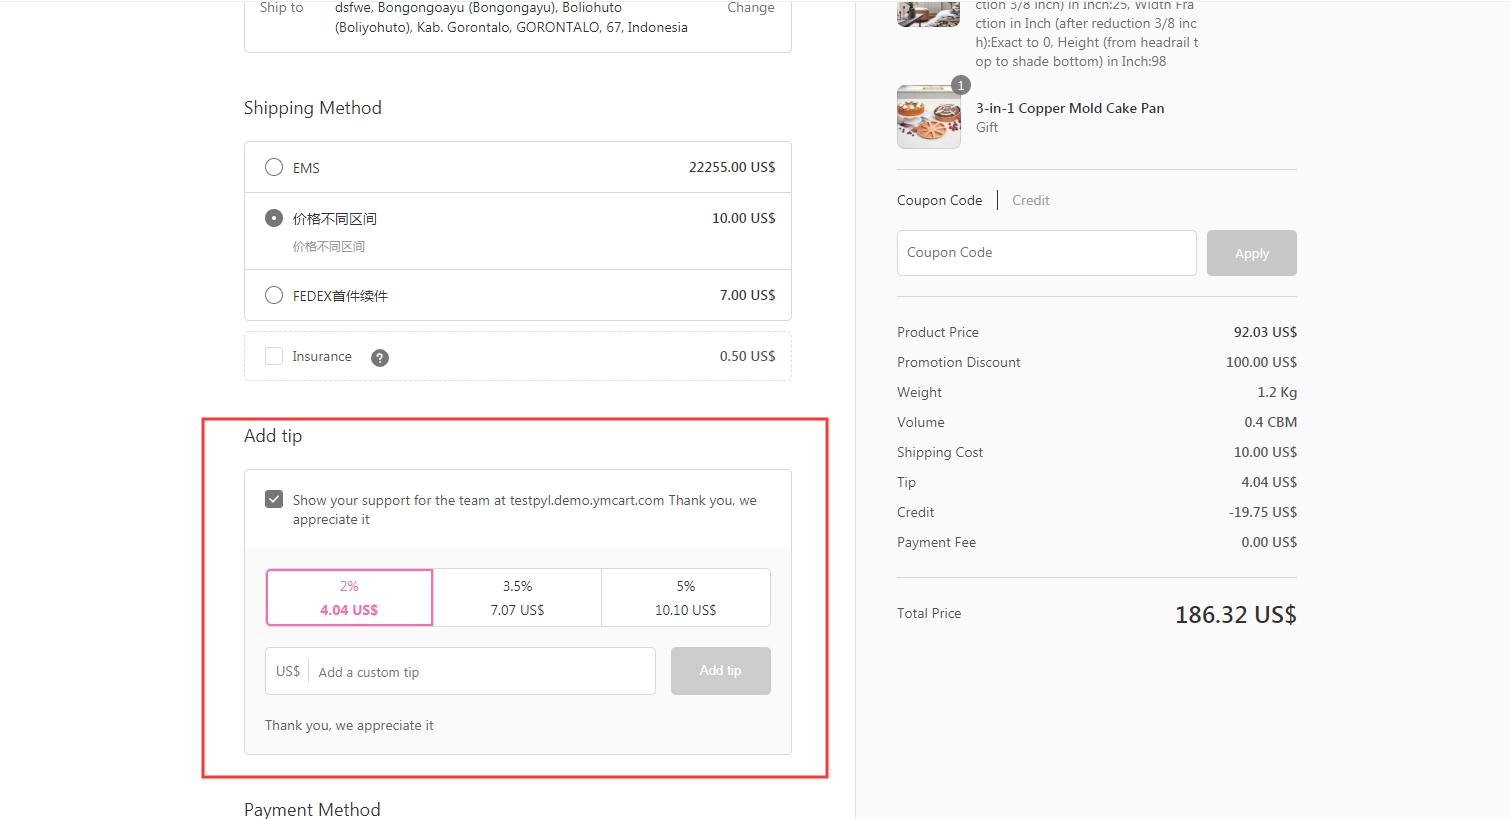Click the top product thumbnail in order summary
1510x819 pixels.
(x=928, y=13)
